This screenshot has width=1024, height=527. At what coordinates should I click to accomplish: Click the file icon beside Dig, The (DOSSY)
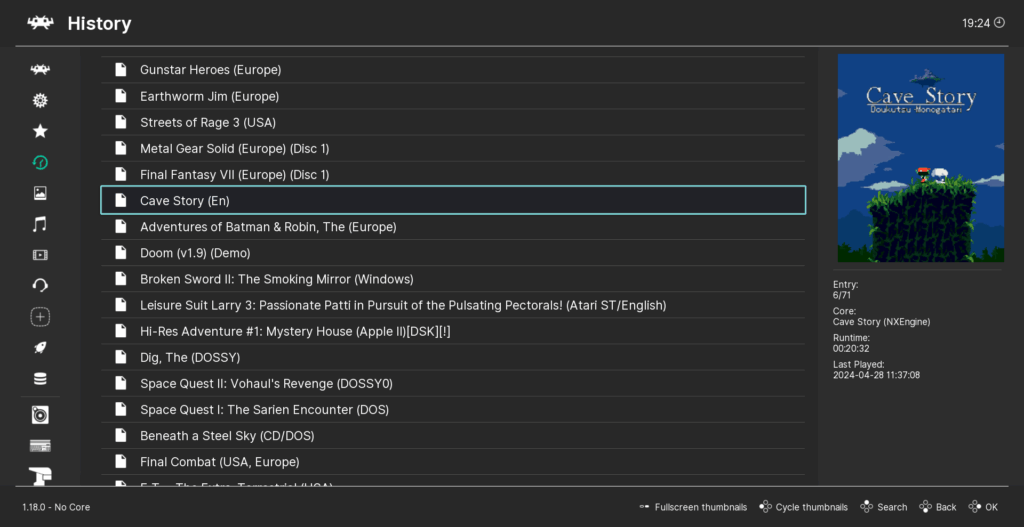[x=121, y=357]
